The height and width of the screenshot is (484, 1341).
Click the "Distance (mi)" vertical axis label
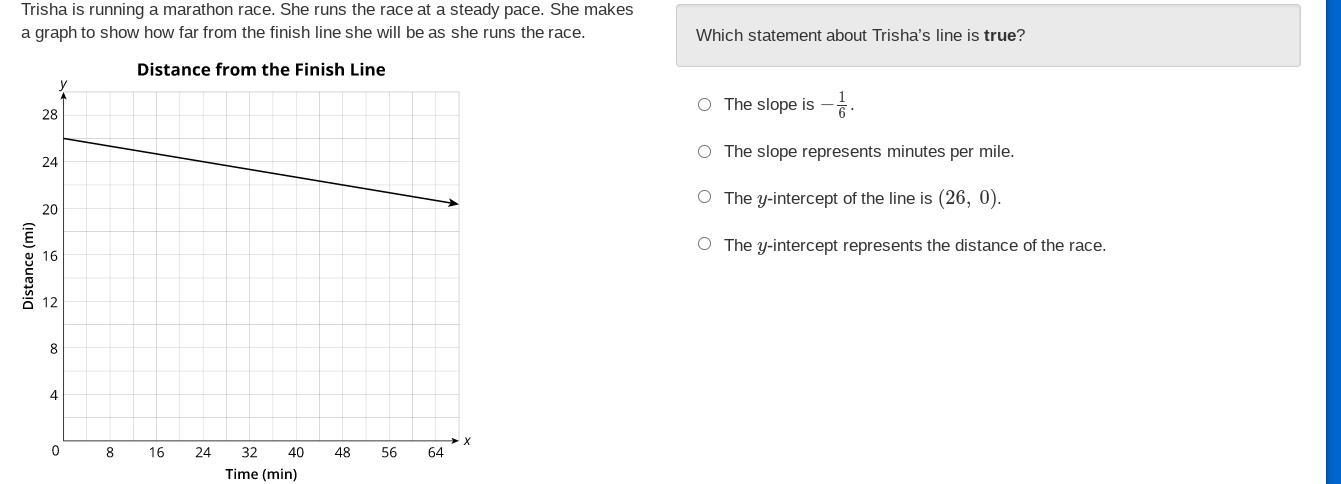click(x=28, y=266)
